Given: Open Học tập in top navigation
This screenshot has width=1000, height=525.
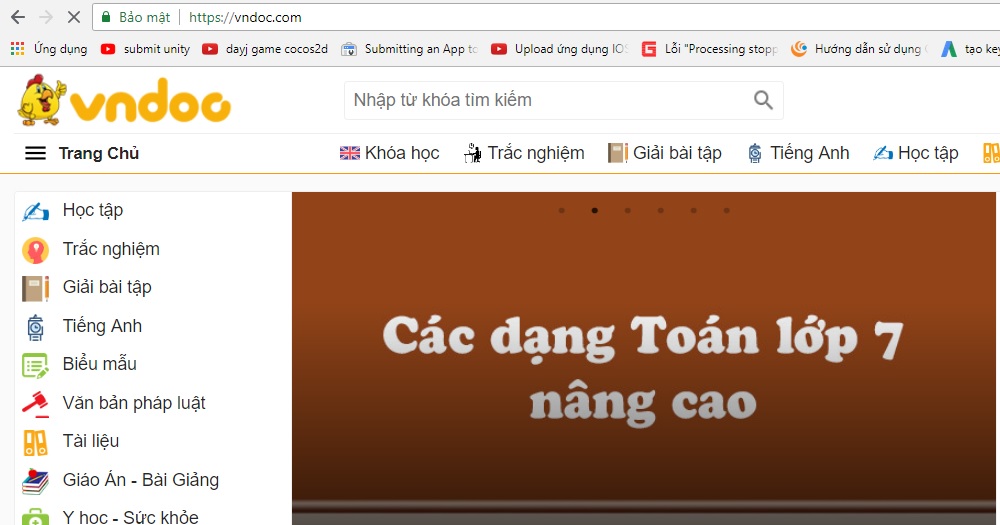Looking at the screenshot, I should (928, 153).
